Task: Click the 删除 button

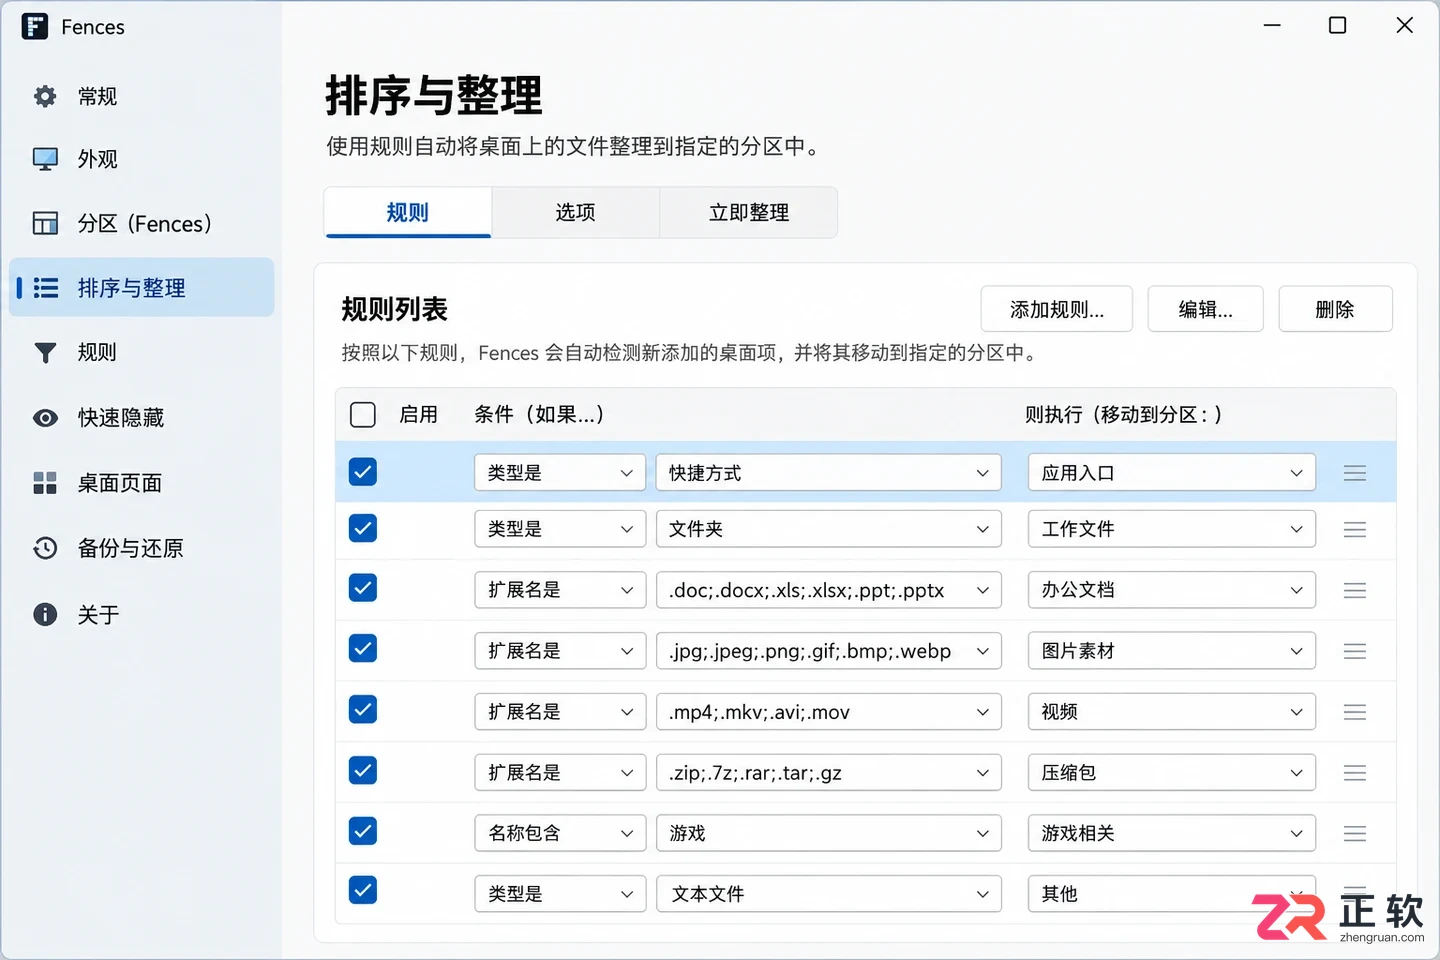Action: (x=1335, y=309)
